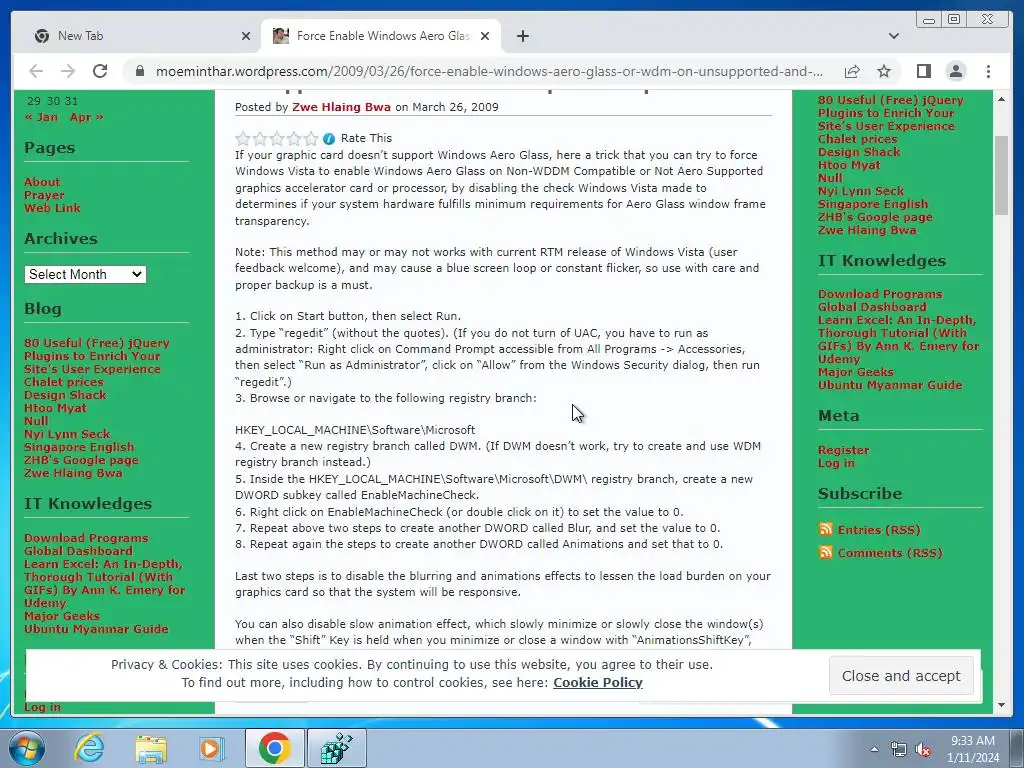Rate the post with first star

pyautogui.click(x=243, y=138)
